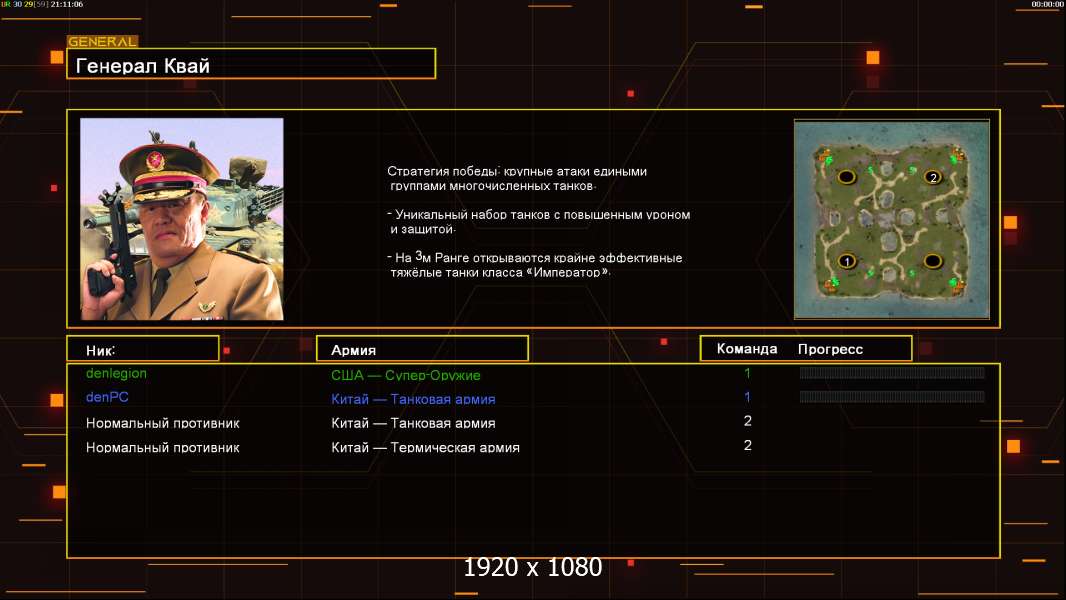Click the 'Генерал Квай' title box
1066x600 pixels.
[x=251, y=63]
